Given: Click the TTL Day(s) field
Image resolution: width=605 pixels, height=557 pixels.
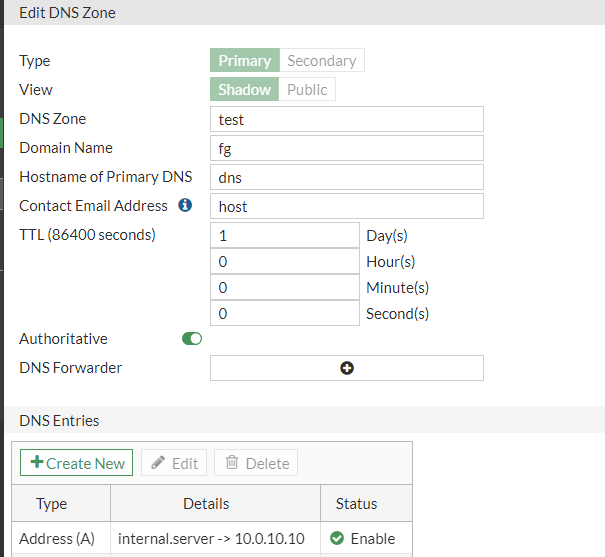Looking at the screenshot, I should coord(285,236).
